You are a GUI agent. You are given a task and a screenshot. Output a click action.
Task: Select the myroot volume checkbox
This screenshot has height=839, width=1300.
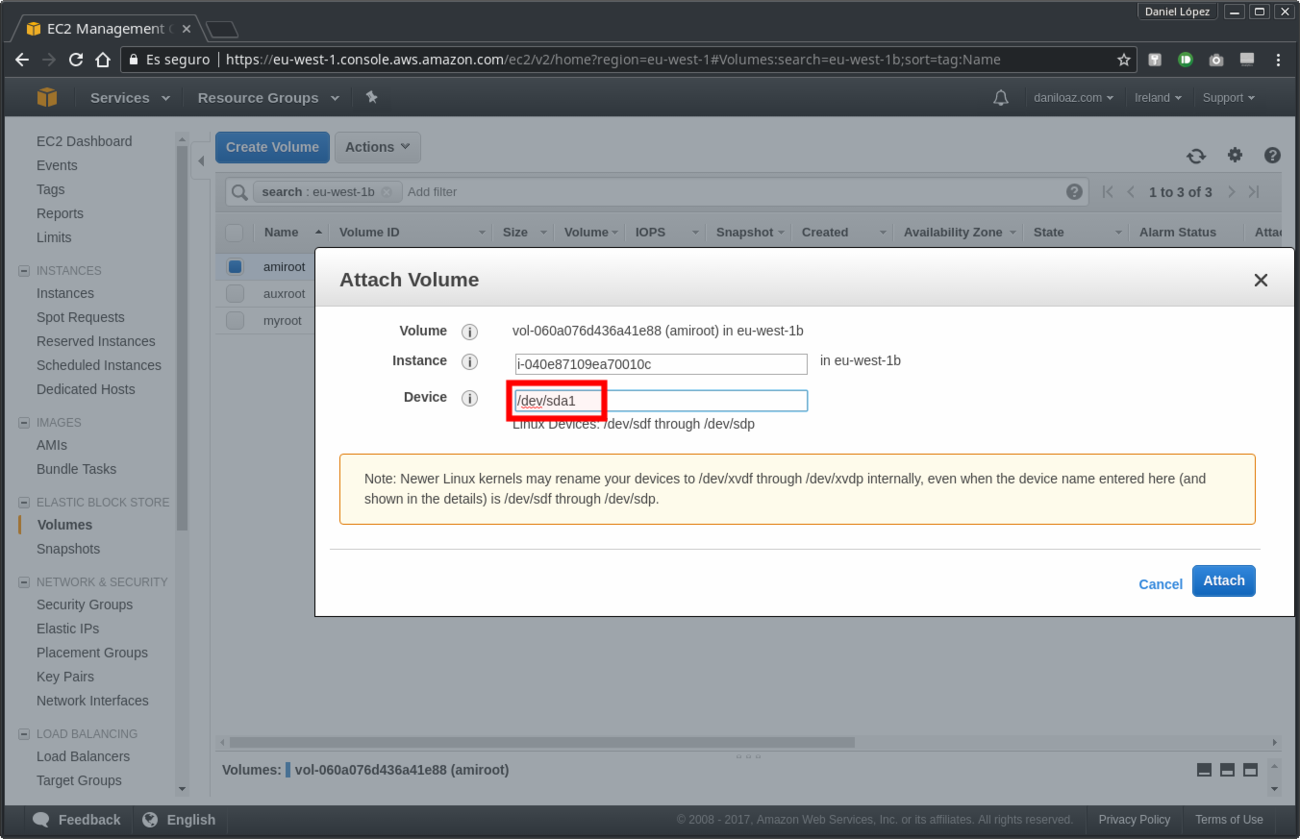pos(237,320)
